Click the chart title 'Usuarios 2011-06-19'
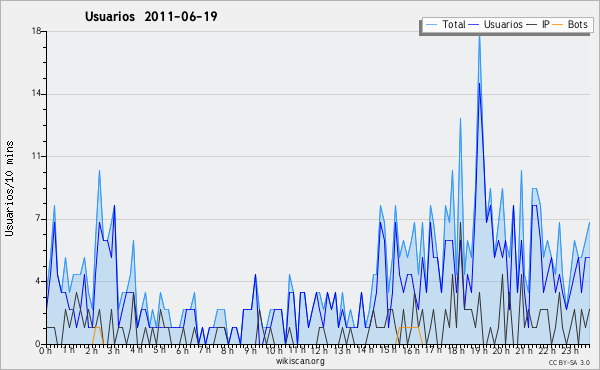Viewport: 600px width, 370px height. tap(151, 16)
